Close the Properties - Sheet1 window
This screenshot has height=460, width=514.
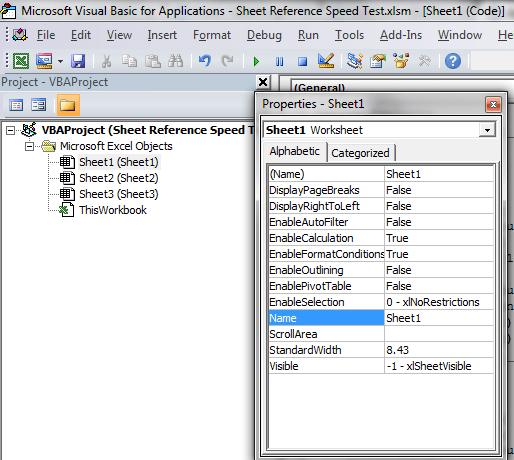pyautogui.click(x=493, y=105)
